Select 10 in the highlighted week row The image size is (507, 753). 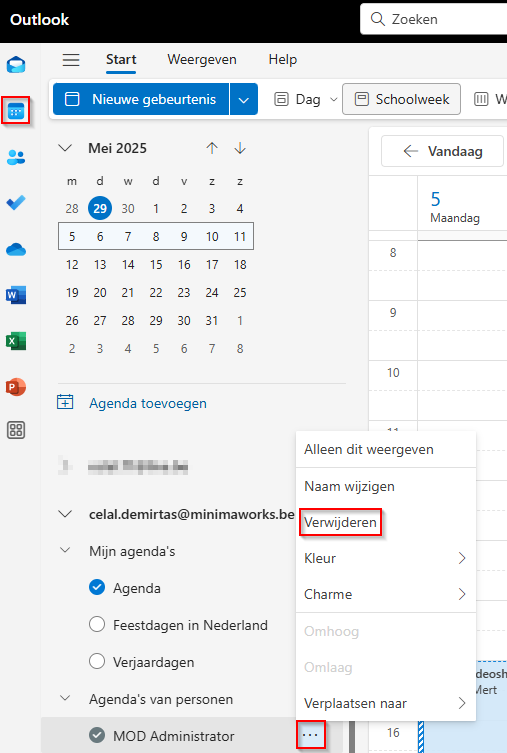(x=212, y=236)
